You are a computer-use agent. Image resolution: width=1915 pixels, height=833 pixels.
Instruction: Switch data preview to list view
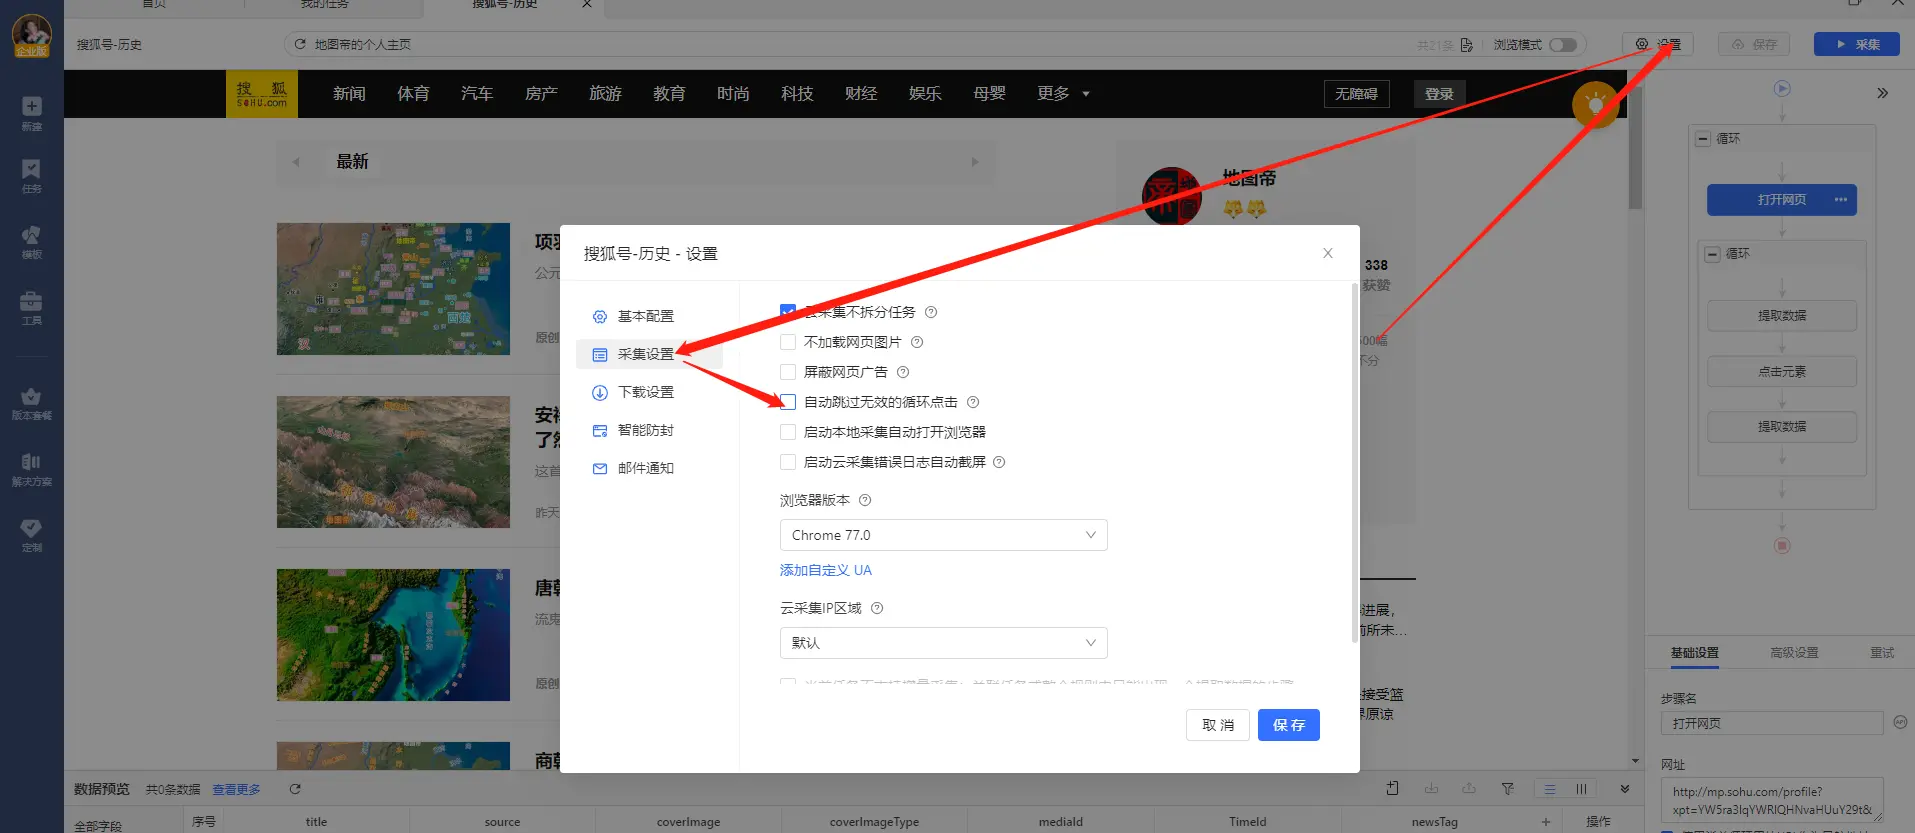tap(1550, 789)
